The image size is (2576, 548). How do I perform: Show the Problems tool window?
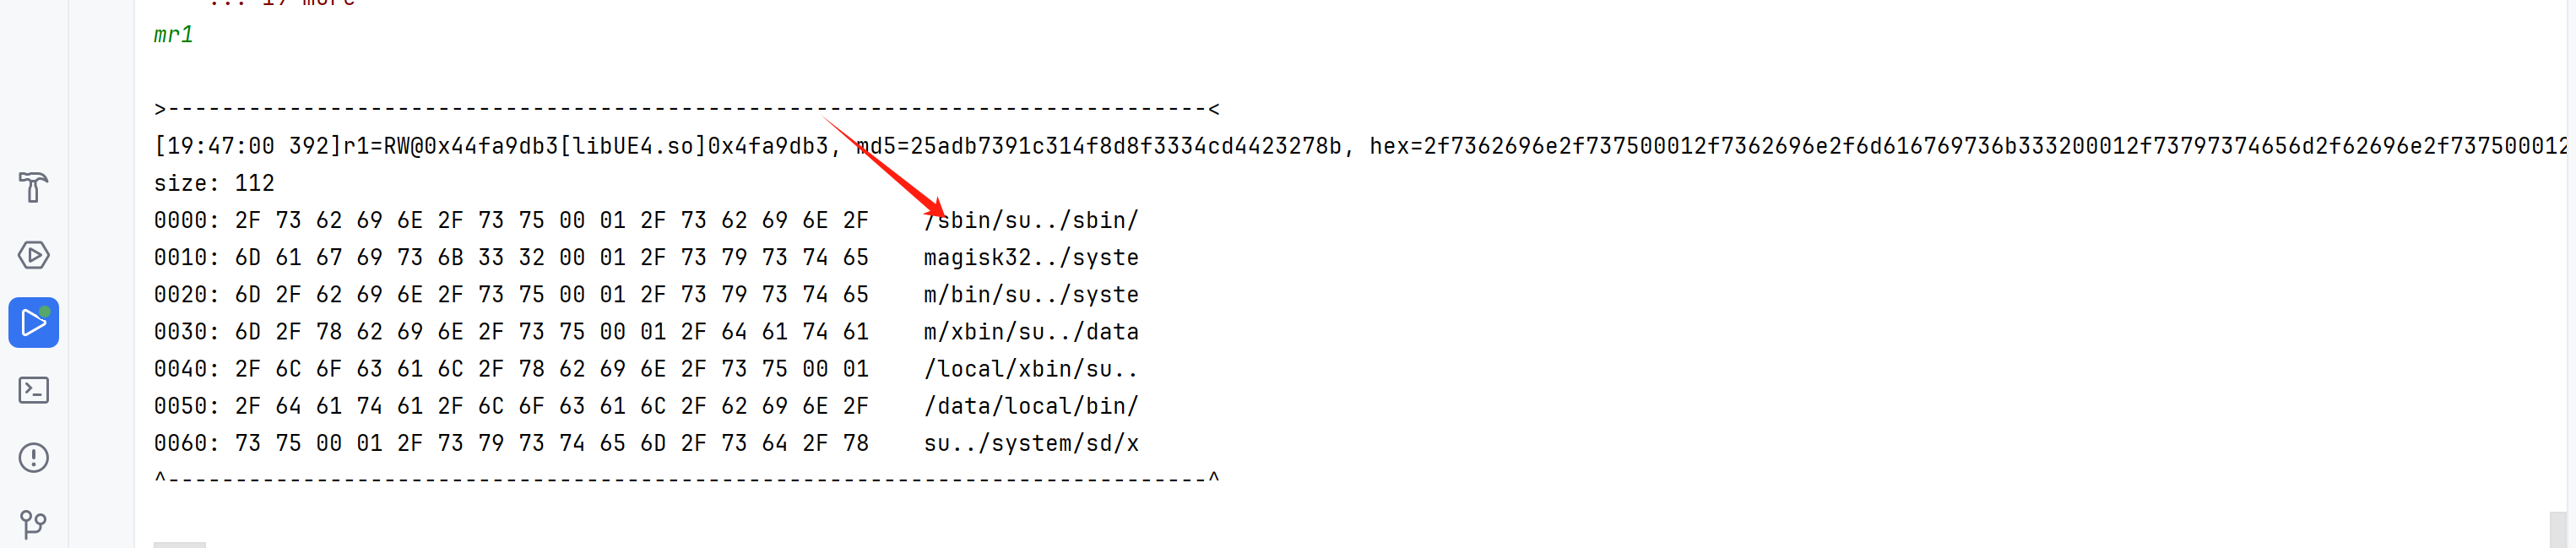(x=33, y=457)
